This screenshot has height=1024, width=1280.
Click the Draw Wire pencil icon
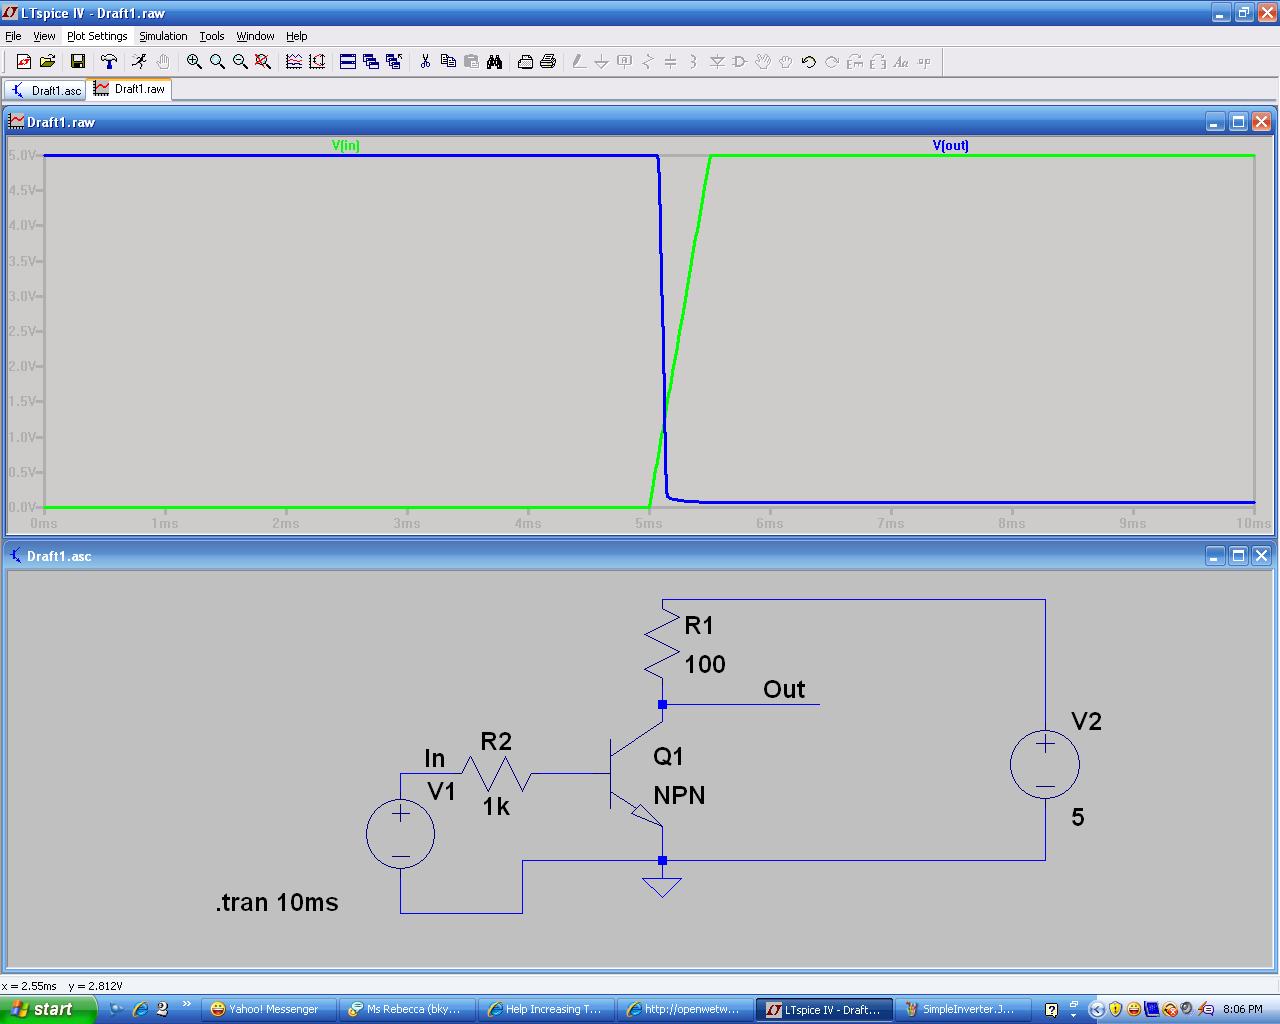578,62
